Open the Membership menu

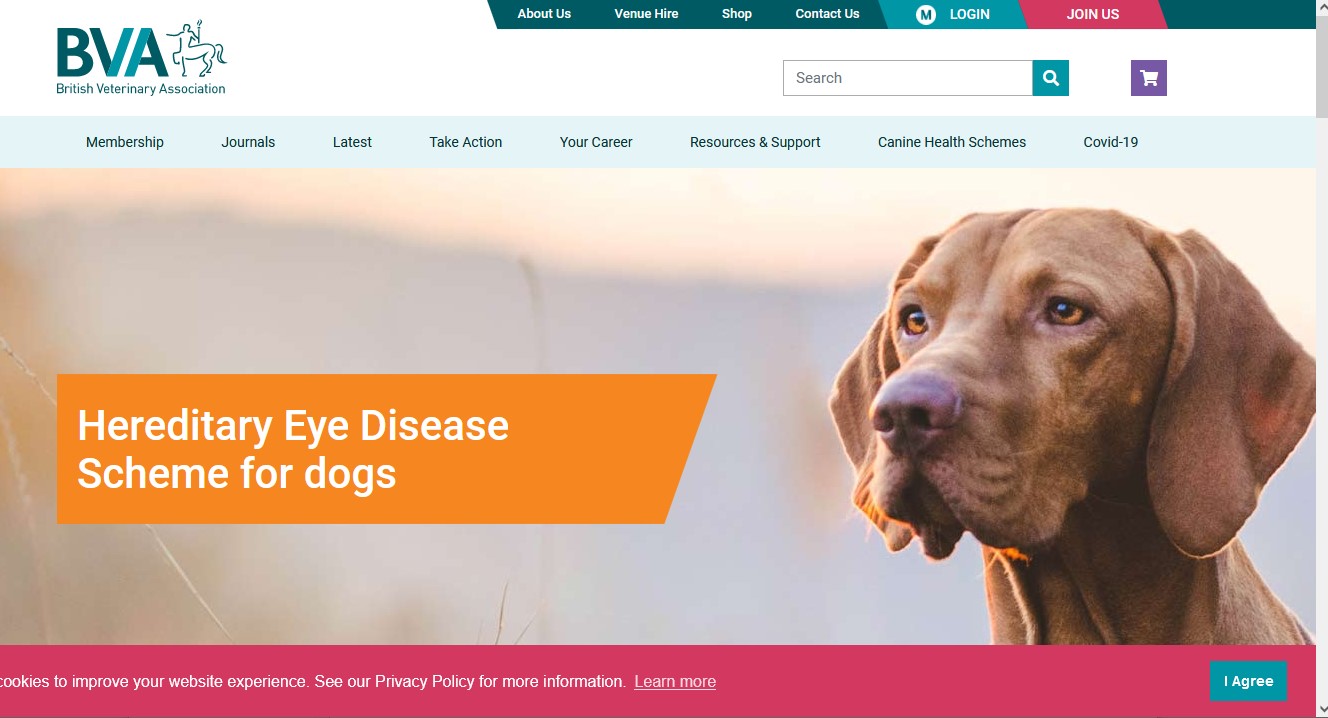(125, 142)
